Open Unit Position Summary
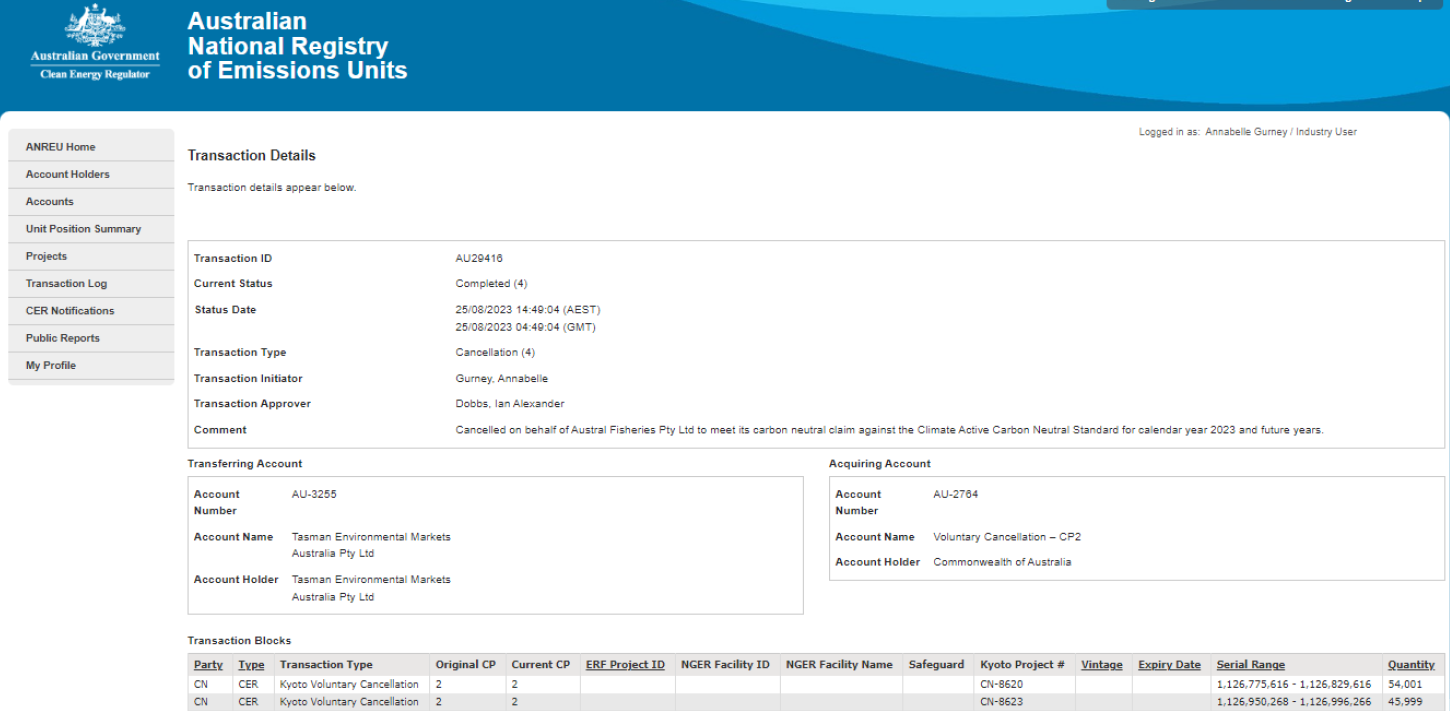Viewport: 1450px width, 711px height. [x=83, y=229]
